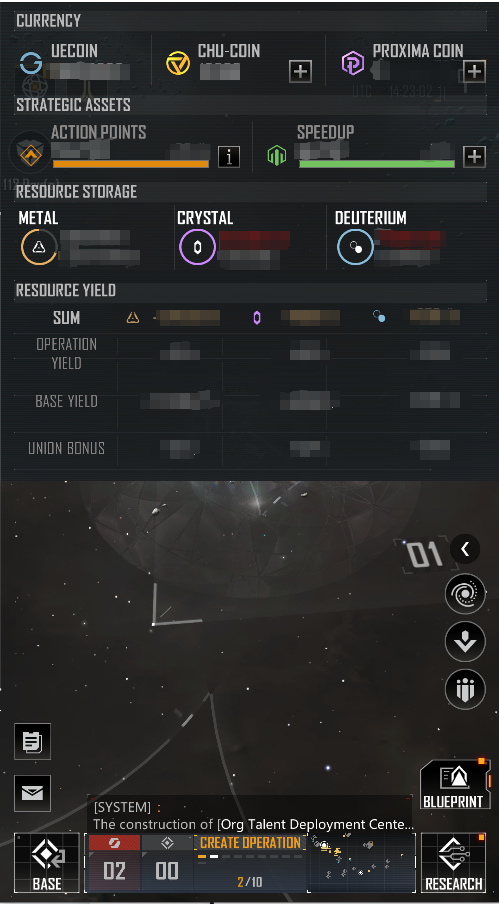Add Speedup with plus button

click(474, 156)
